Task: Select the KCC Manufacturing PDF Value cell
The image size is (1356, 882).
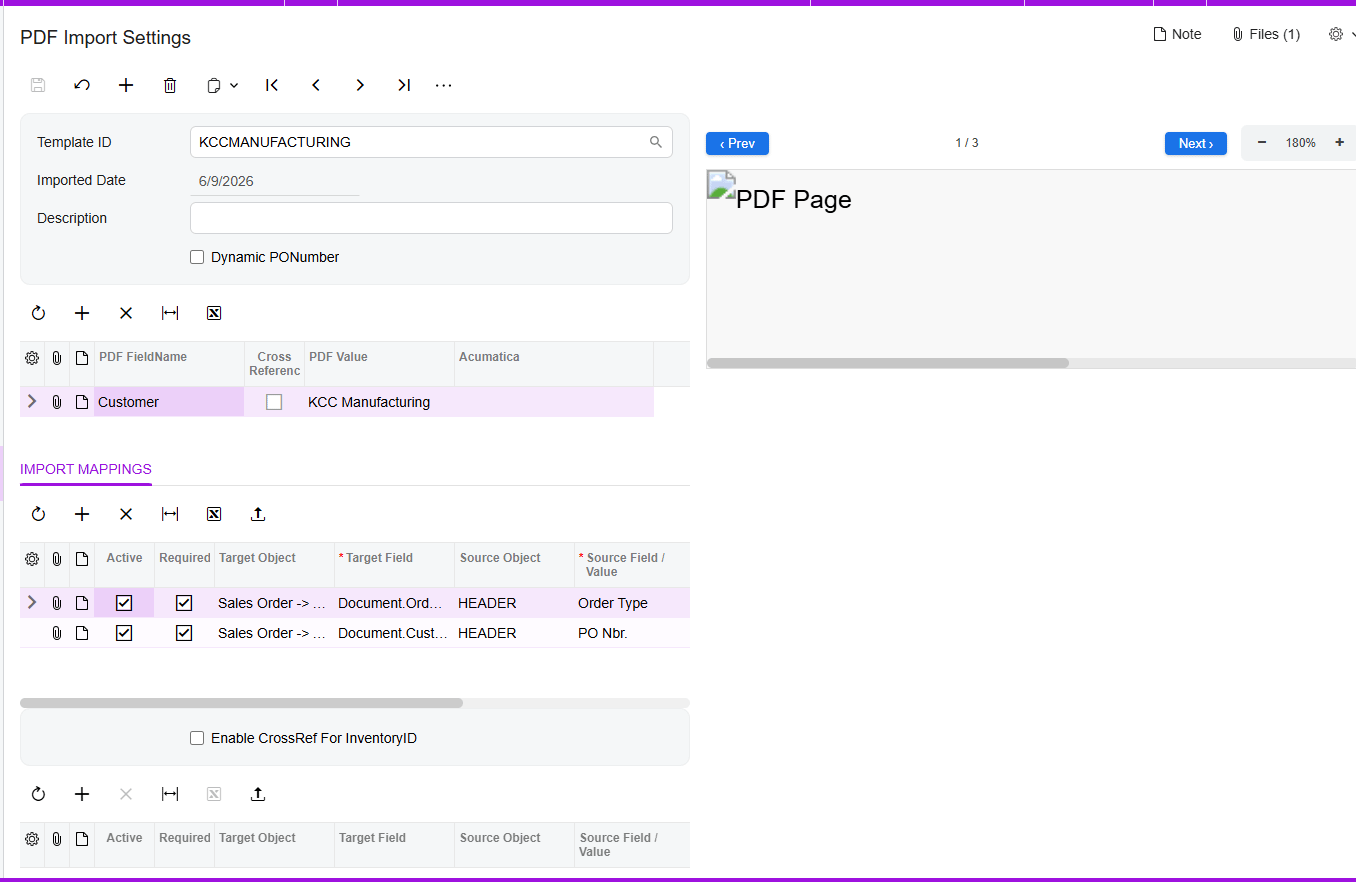Action: coord(379,402)
